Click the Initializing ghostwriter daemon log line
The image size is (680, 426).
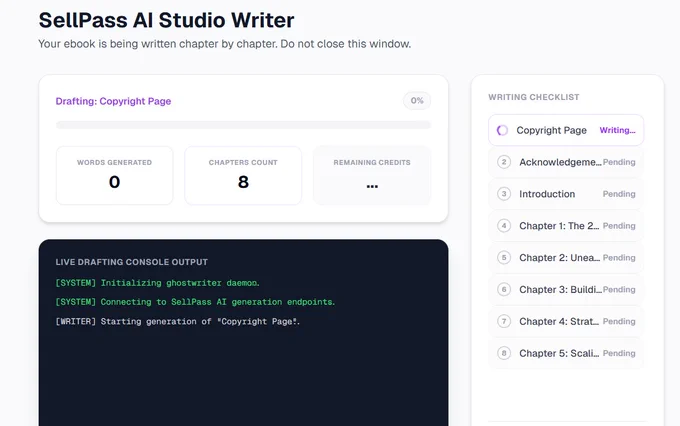click(157, 283)
